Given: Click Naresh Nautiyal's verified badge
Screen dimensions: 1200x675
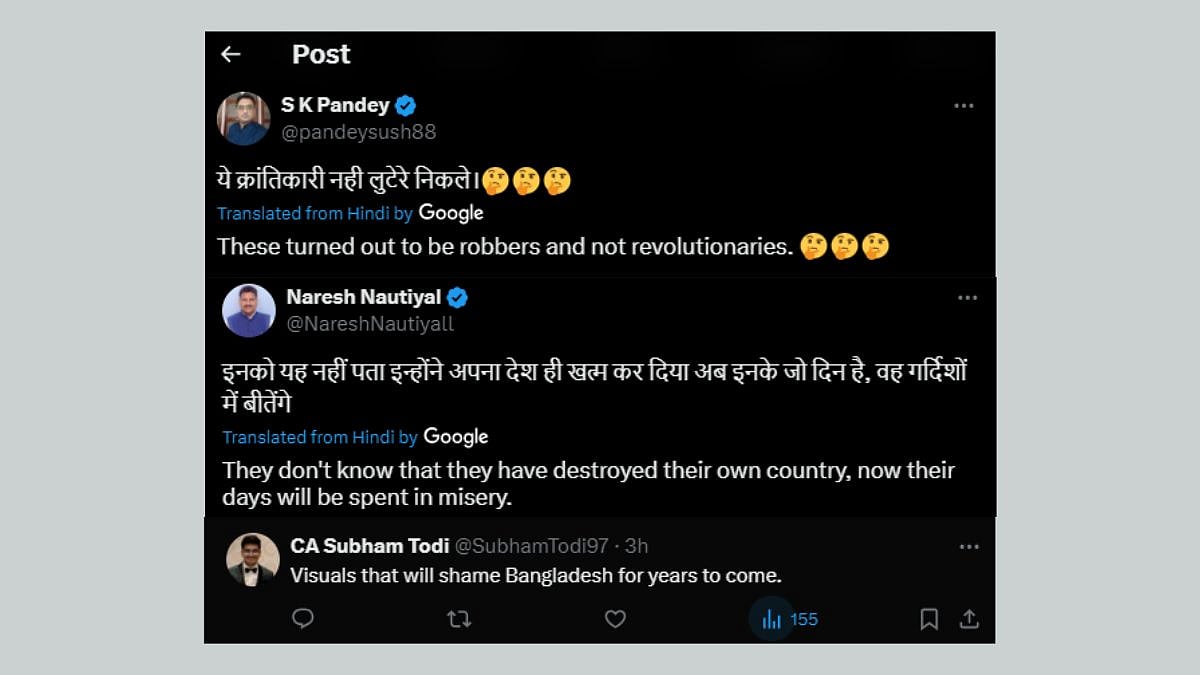Looking at the screenshot, I should coord(457,297).
